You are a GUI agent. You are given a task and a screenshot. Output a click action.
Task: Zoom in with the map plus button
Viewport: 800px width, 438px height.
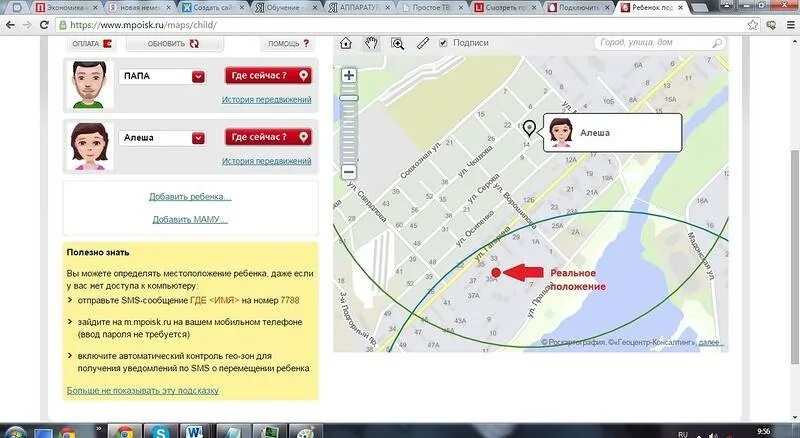coord(349,76)
